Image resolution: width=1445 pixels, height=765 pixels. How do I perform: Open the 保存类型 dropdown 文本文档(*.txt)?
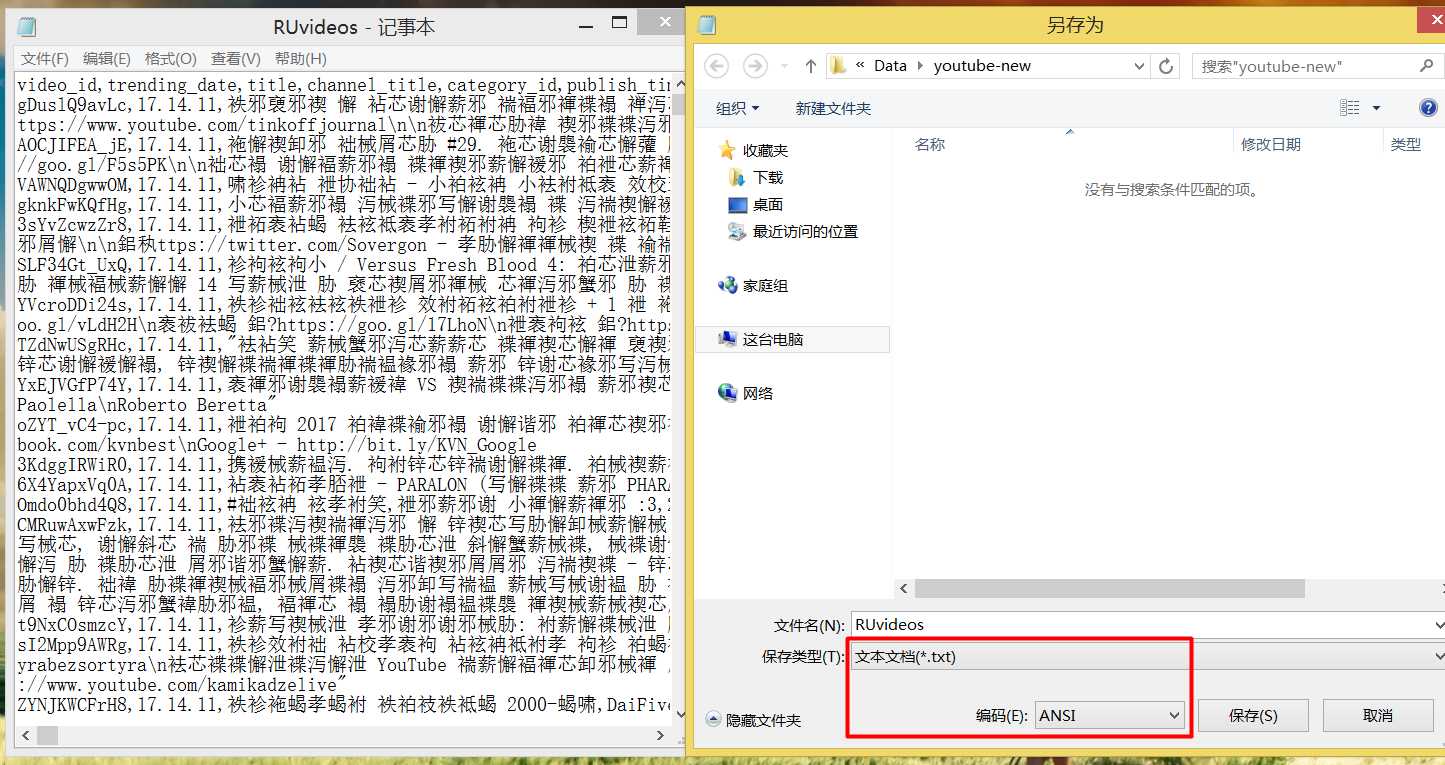click(1148, 656)
